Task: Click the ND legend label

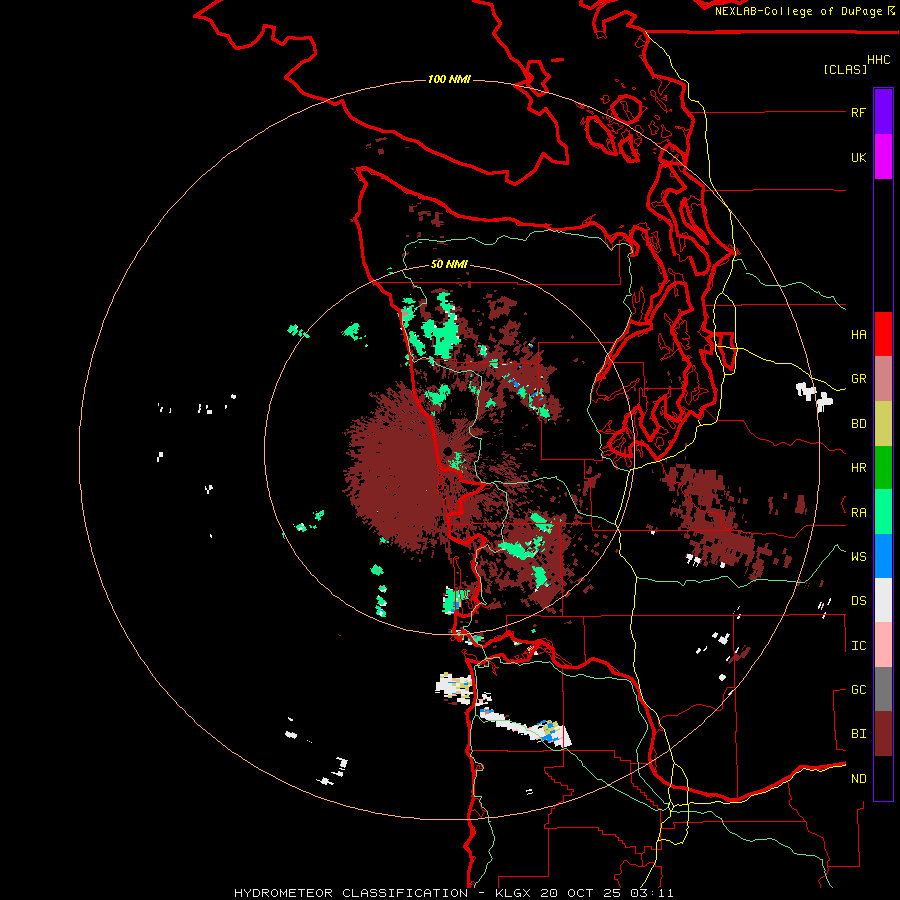Action: click(858, 778)
